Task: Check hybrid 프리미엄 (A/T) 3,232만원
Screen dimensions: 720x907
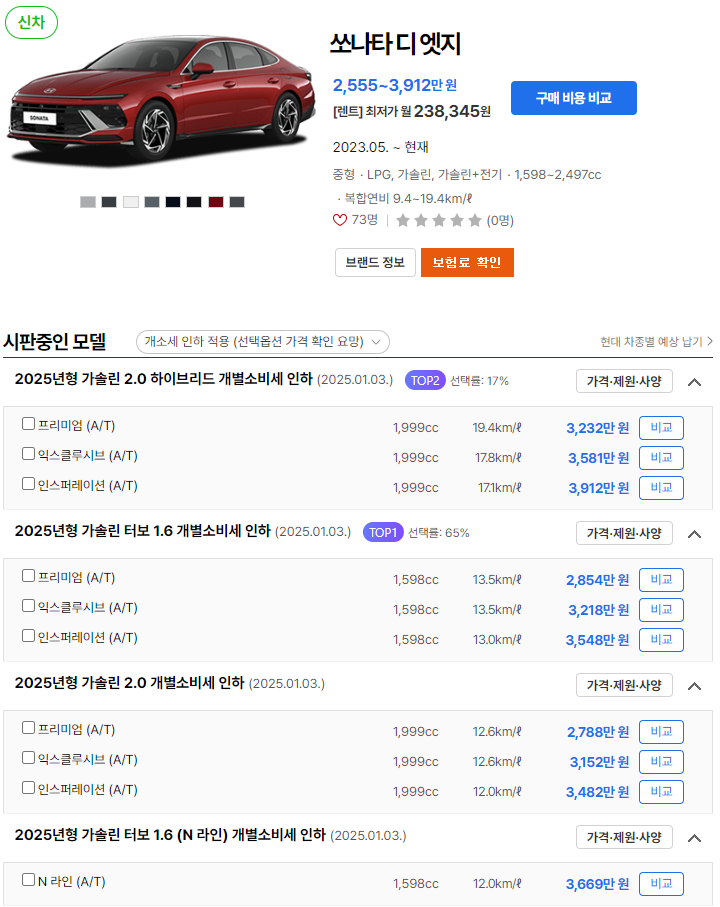Action: click(x=28, y=424)
